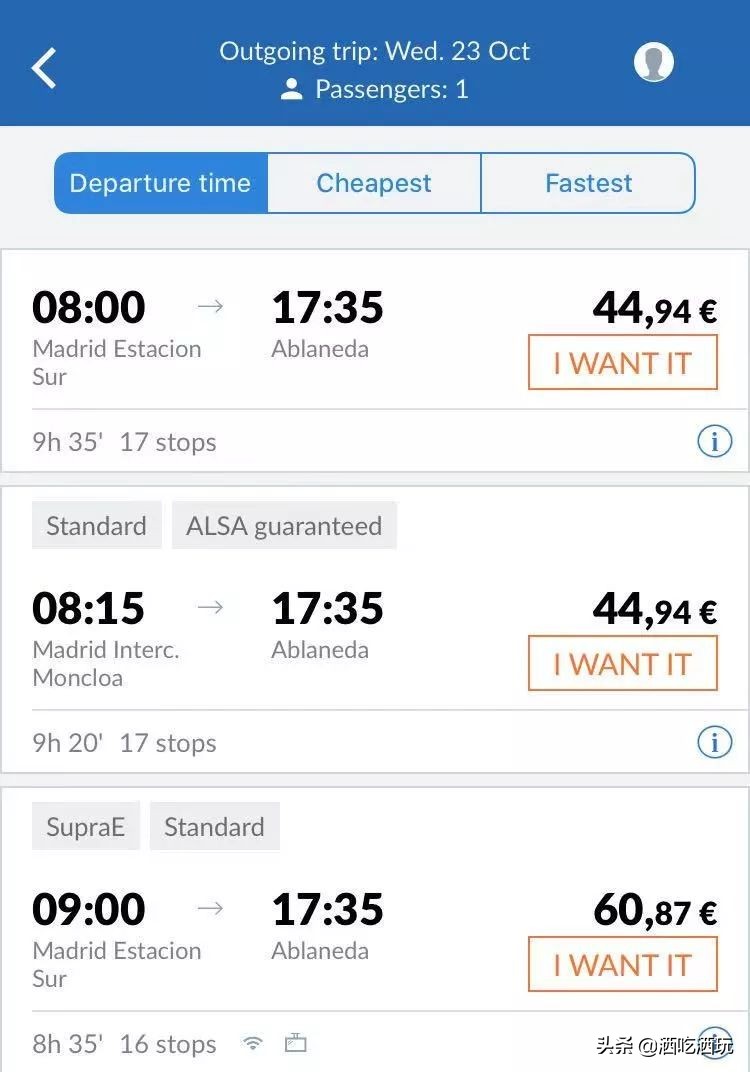The height and width of the screenshot is (1072, 750).
Task: Tap the SupraE service tag
Action: (86, 827)
